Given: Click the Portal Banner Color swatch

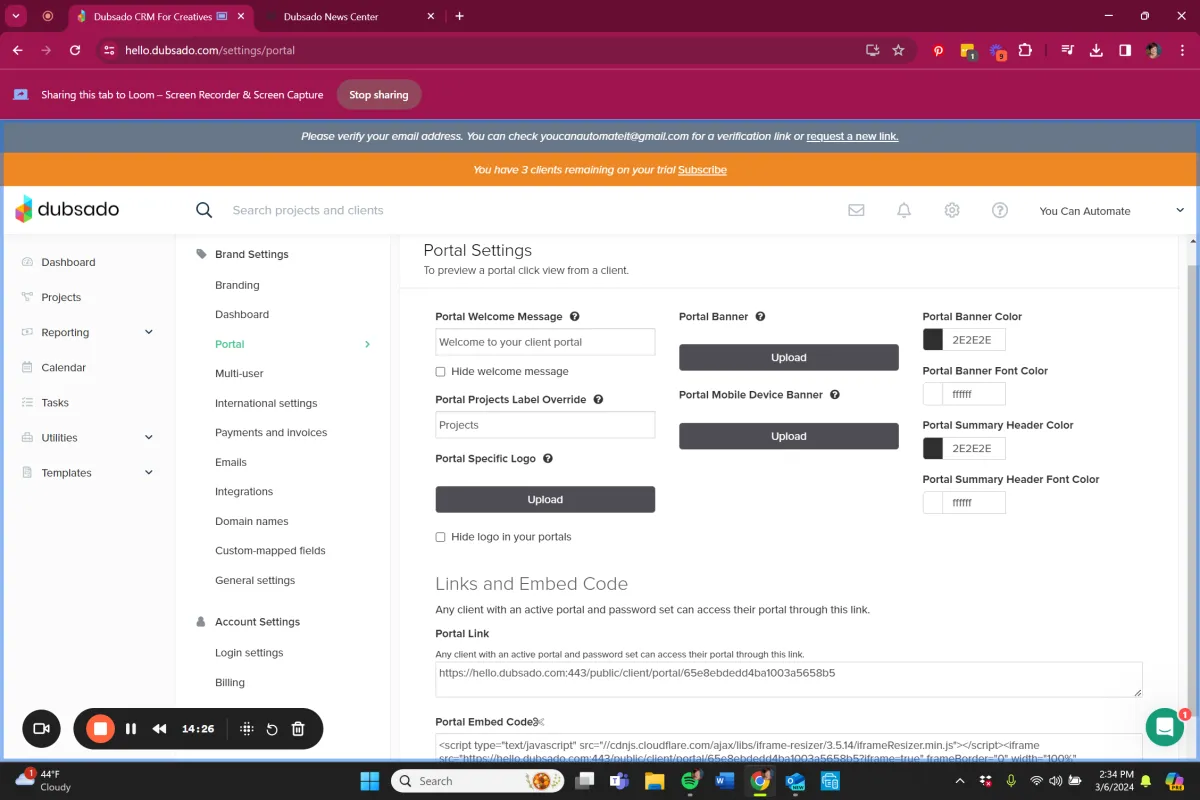Looking at the screenshot, I should pyautogui.click(x=933, y=340).
